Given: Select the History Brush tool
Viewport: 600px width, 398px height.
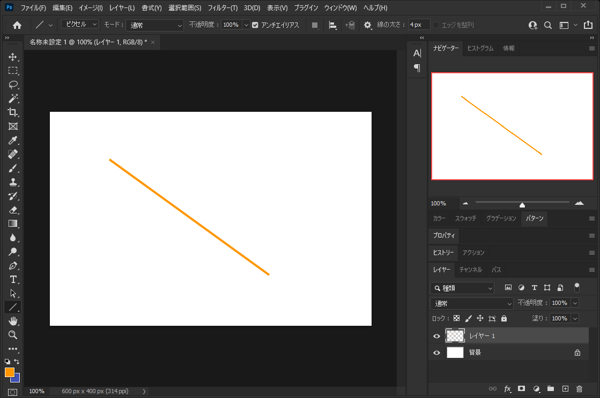Looking at the screenshot, I should coord(13,196).
